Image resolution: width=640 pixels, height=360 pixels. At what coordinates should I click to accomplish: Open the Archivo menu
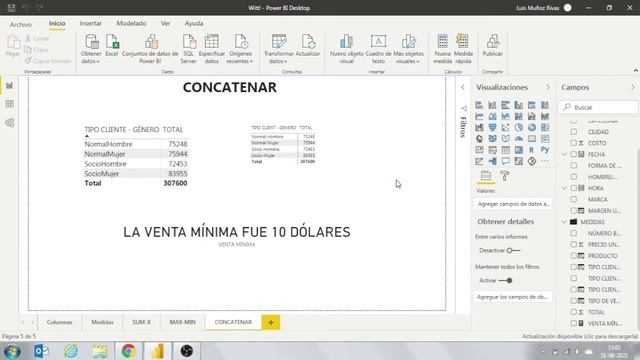pyautogui.click(x=21, y=24)
